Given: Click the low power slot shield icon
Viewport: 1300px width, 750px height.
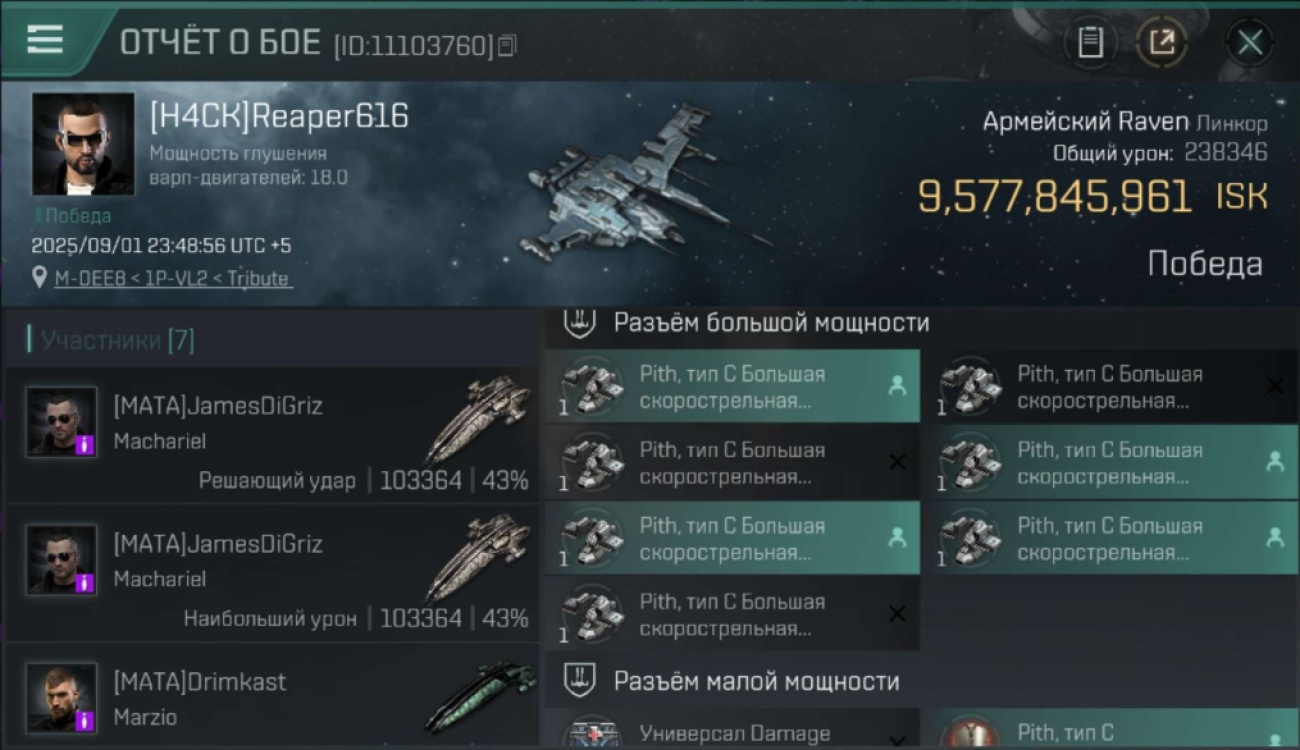Looking at the screenshot, I should click(581, 681).
